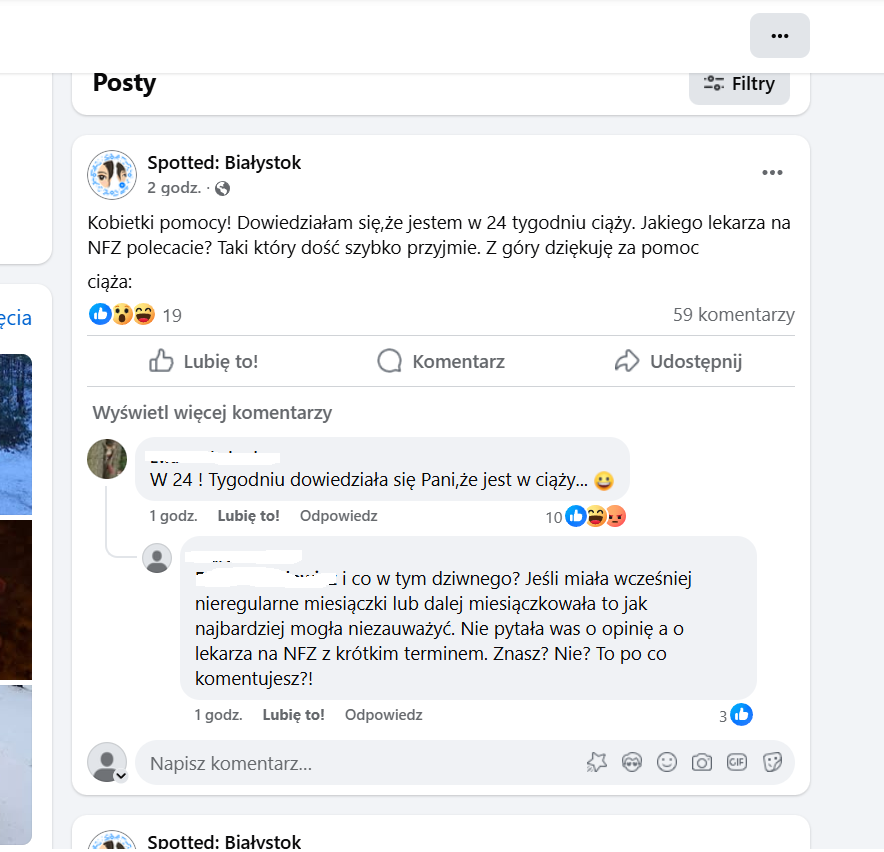Open the emoji picker in comment box
884x852 pixels.
[x=667, y=762]
